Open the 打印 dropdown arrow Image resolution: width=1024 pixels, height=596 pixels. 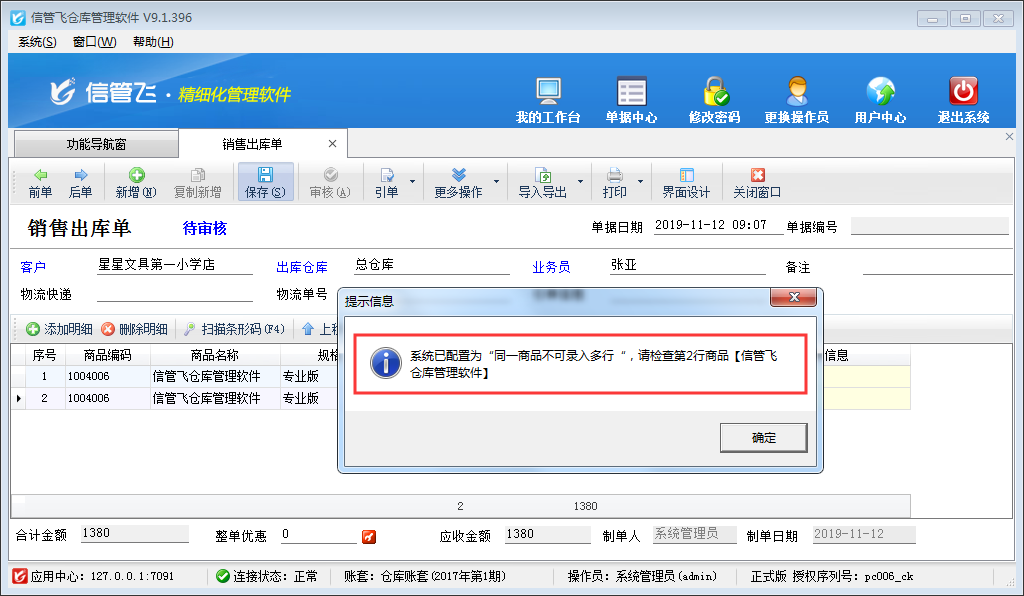coord(640,182)
